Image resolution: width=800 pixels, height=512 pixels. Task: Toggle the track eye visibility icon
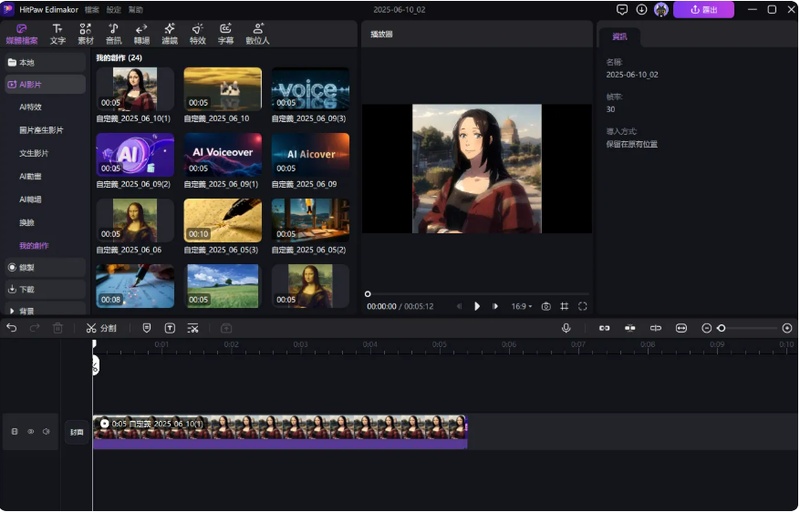[31, 432]
